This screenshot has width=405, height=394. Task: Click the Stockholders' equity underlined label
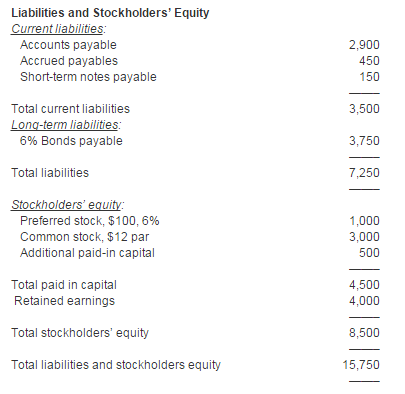pyautogui.click(x=68, y=205)
